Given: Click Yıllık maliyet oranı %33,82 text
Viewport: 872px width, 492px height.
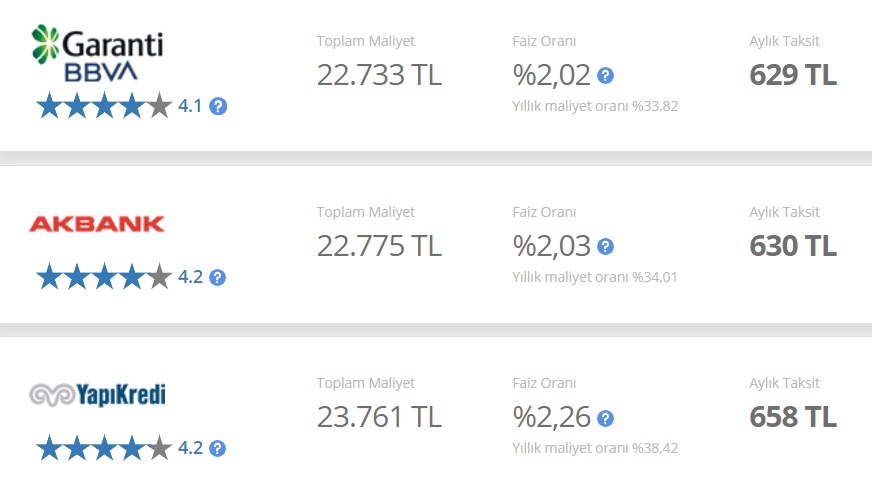Looking at the screenshot, I should coord(595,106).
